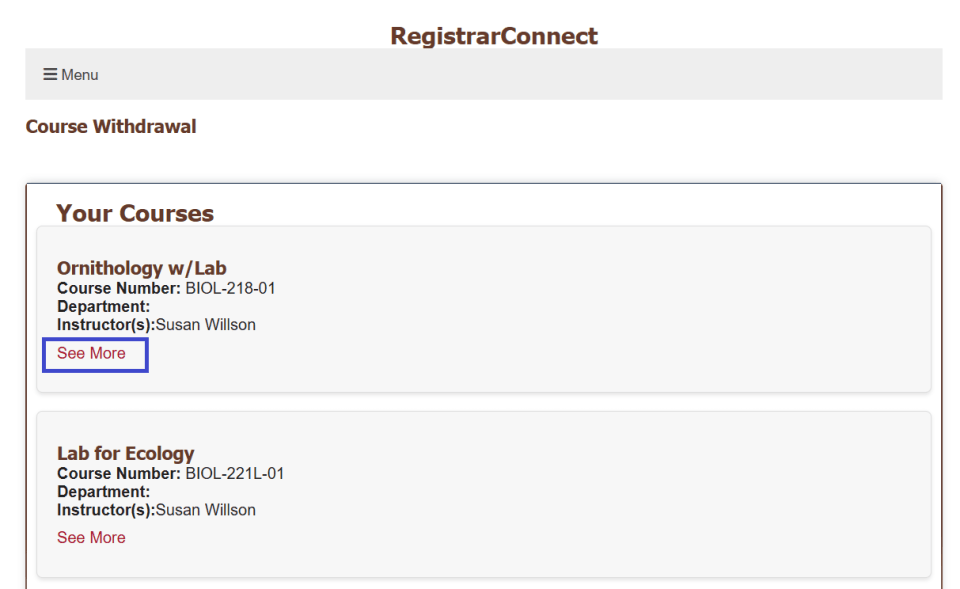The height and width of the screenshot is (589, 960).
Task: Expand See More under Ornithology w/Lab
Action: (92, 353)
